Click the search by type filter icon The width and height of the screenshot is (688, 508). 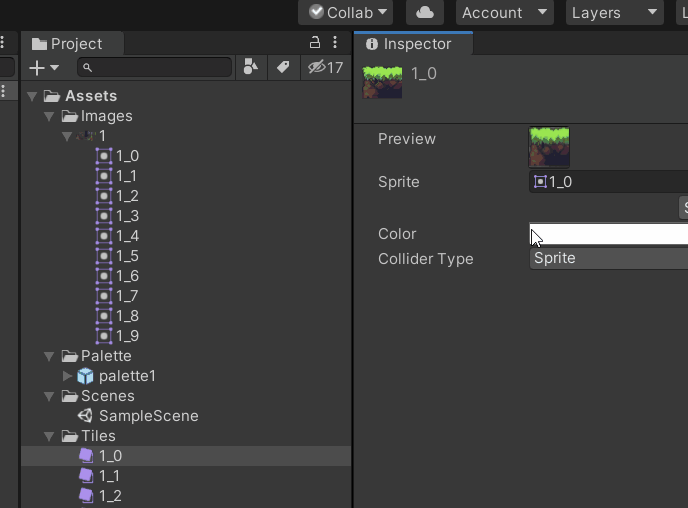coord(250,67)
